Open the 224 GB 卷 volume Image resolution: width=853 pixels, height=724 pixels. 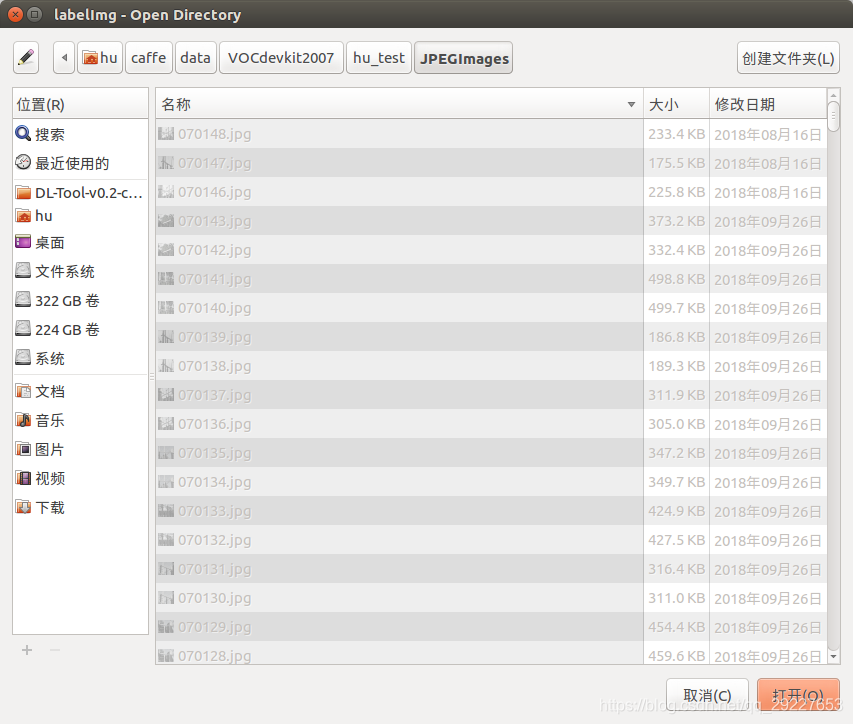(x=80, y=330)
